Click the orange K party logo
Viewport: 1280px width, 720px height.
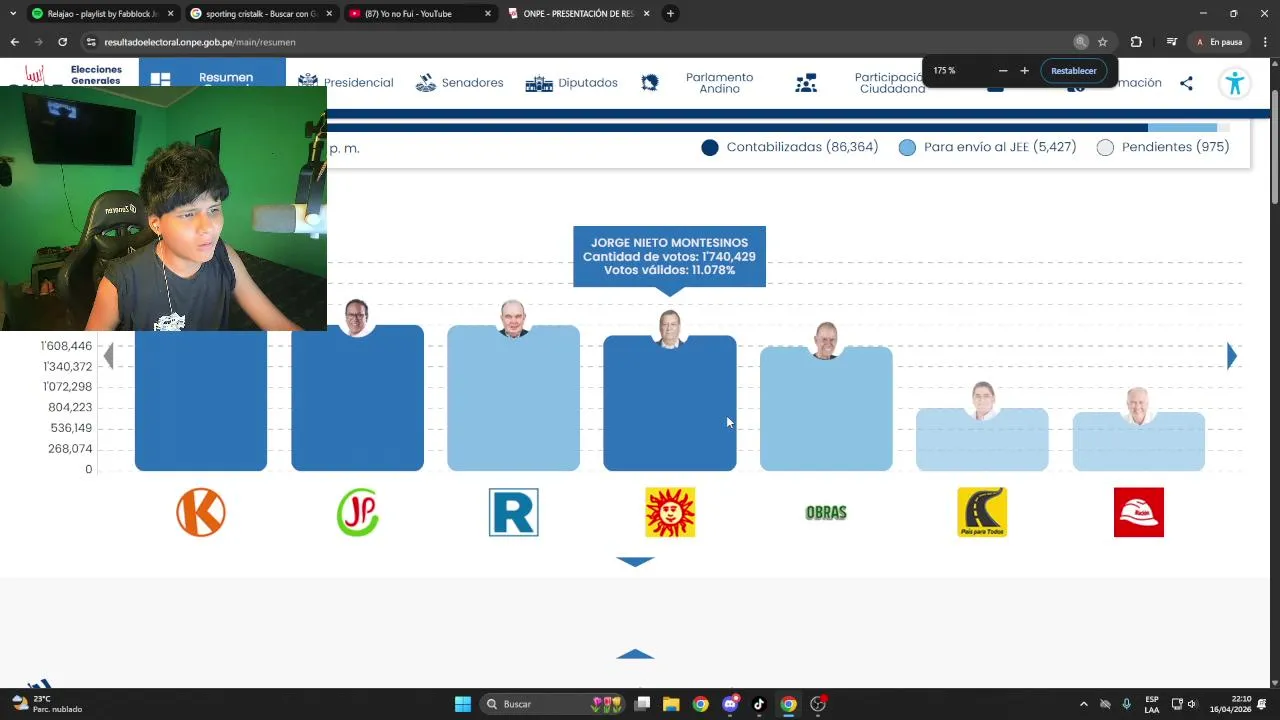point(201,512)
